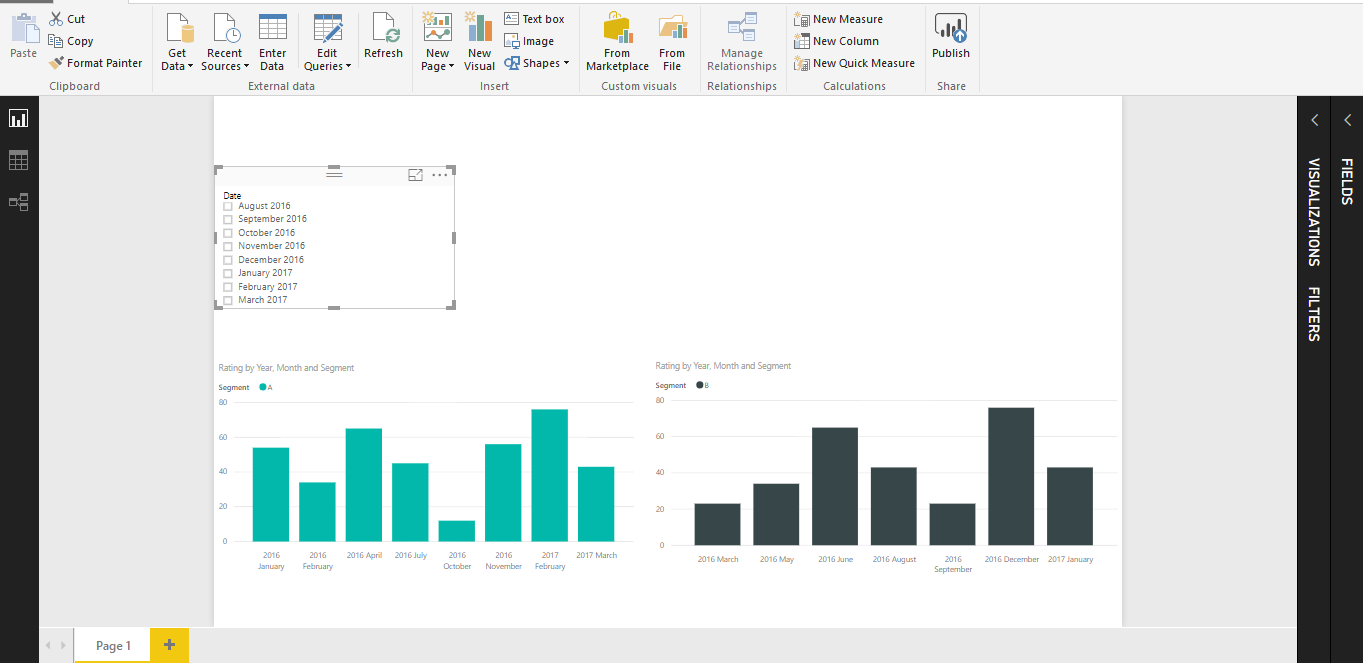Import custom visual From File
The width and height of the screenshot is (1363, 663).
coord(672,42)
